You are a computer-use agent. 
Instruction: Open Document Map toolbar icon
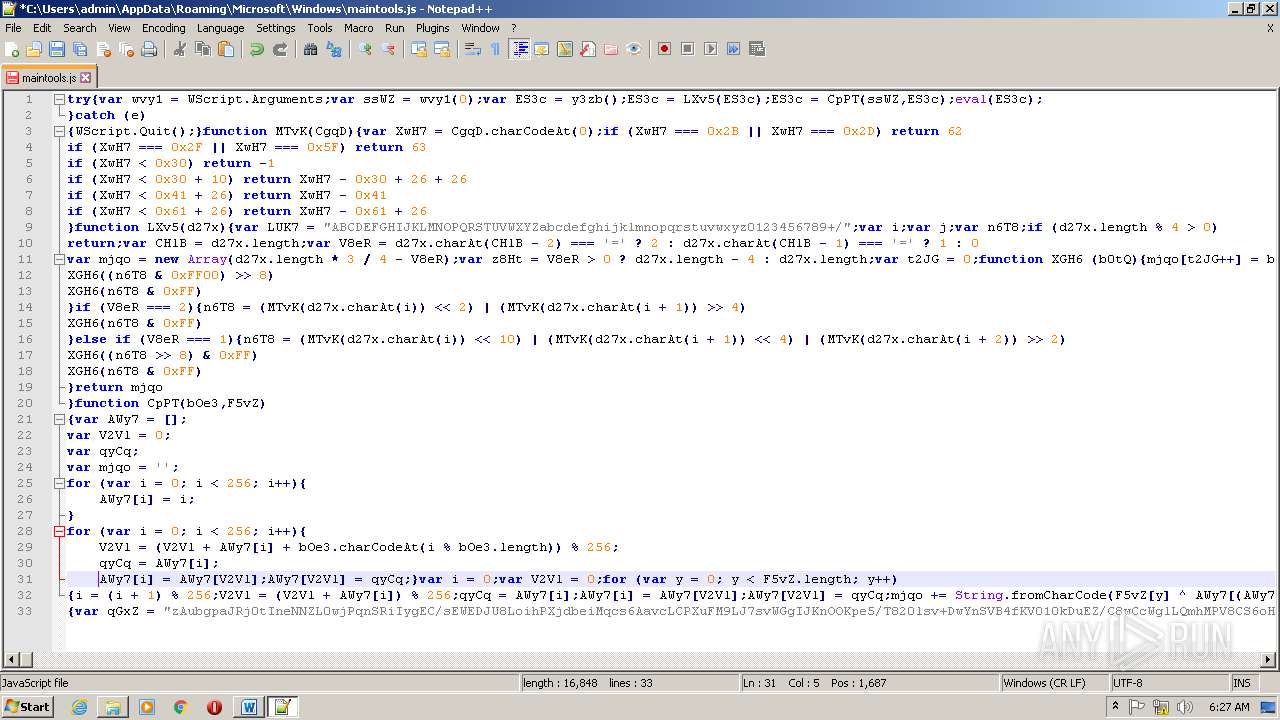(x=565, y=49)
